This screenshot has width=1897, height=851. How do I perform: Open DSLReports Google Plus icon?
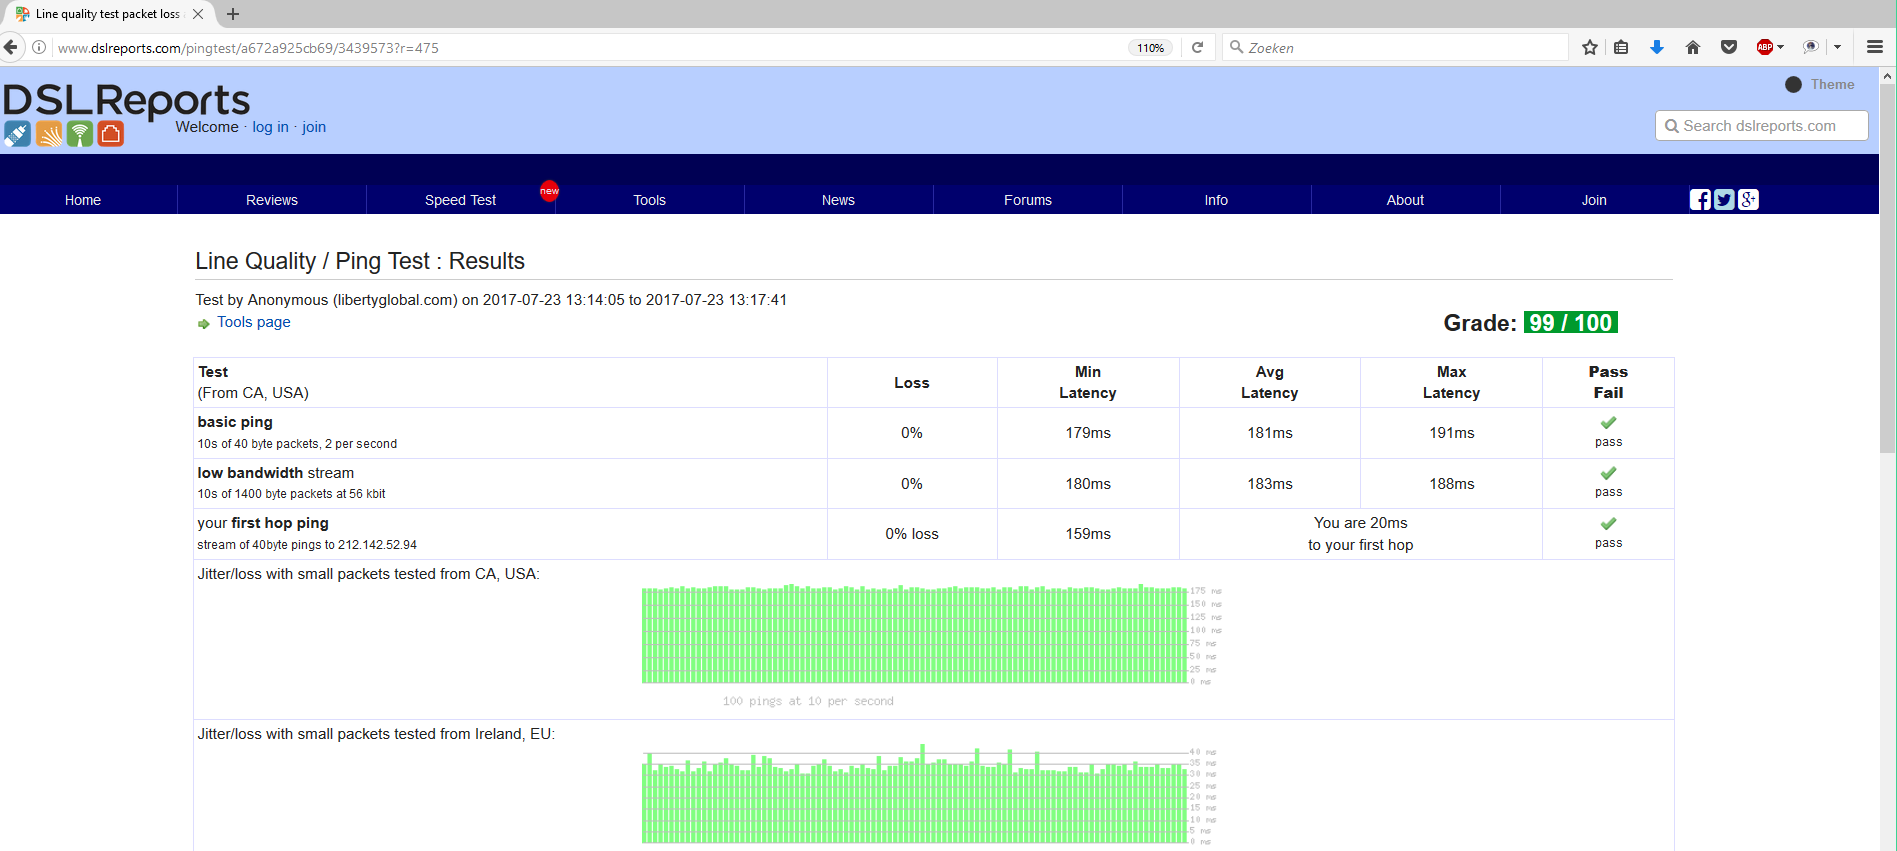click(1748, 199)
